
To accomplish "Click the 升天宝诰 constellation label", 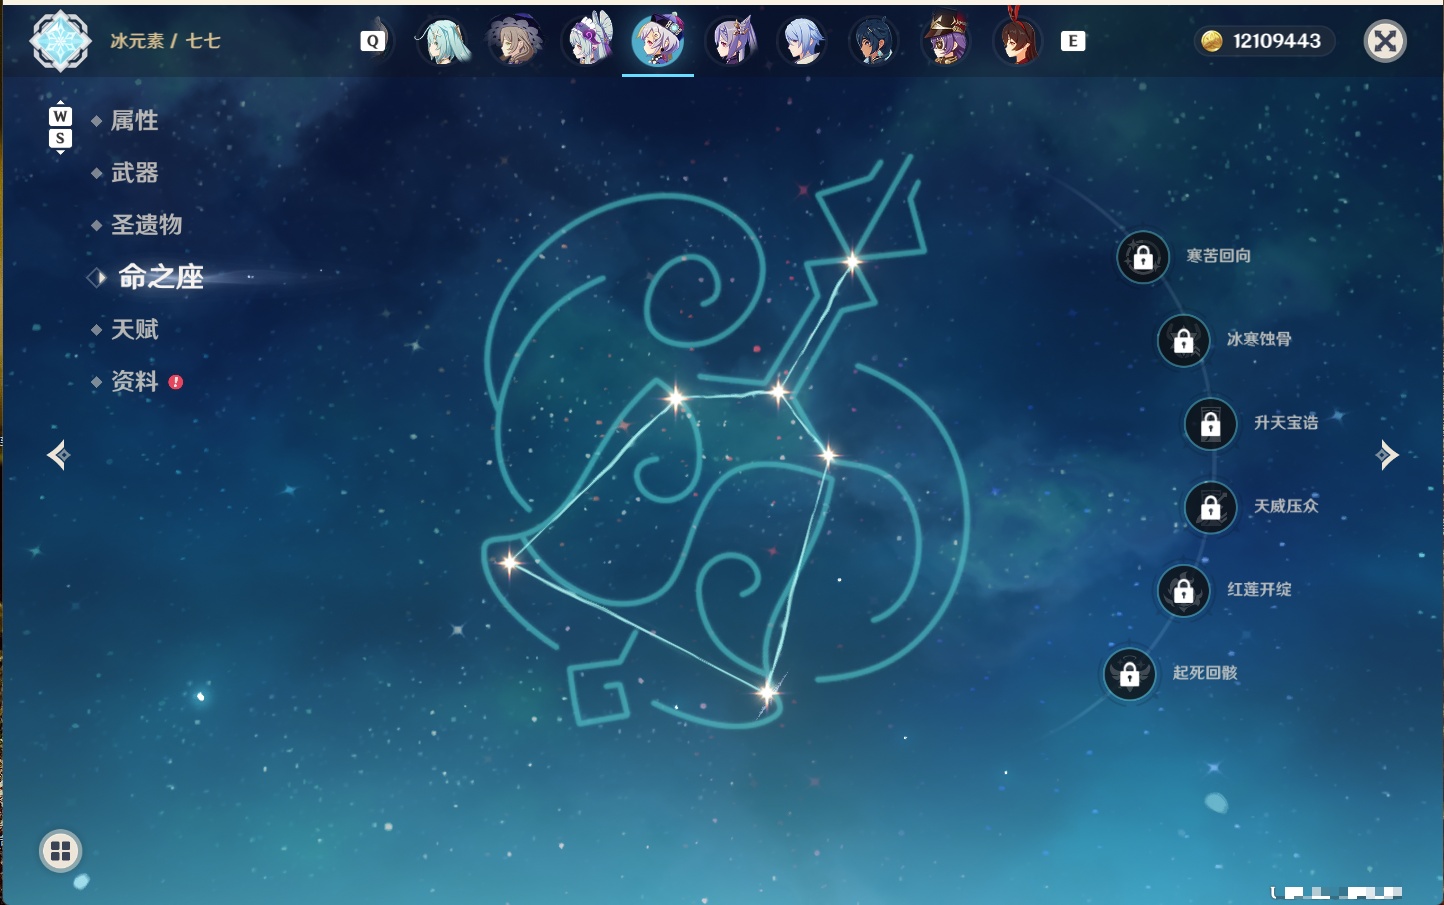I will click(x=1286, y=423).
